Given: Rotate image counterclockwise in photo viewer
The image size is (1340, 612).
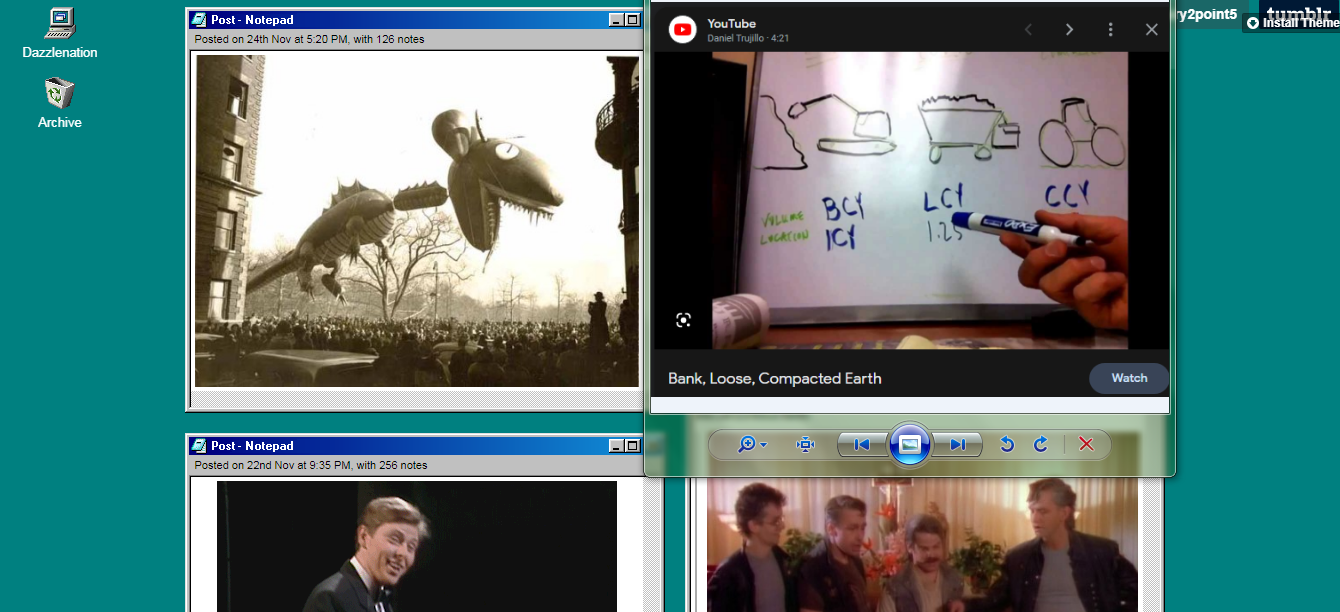Looking at the screenshot, I should tap(1007, 444).
